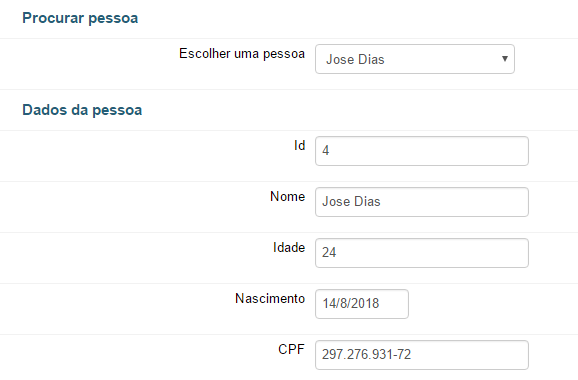578x380 pixels.
Task: Click the Id label text
Action: click(x=299, y=146)
